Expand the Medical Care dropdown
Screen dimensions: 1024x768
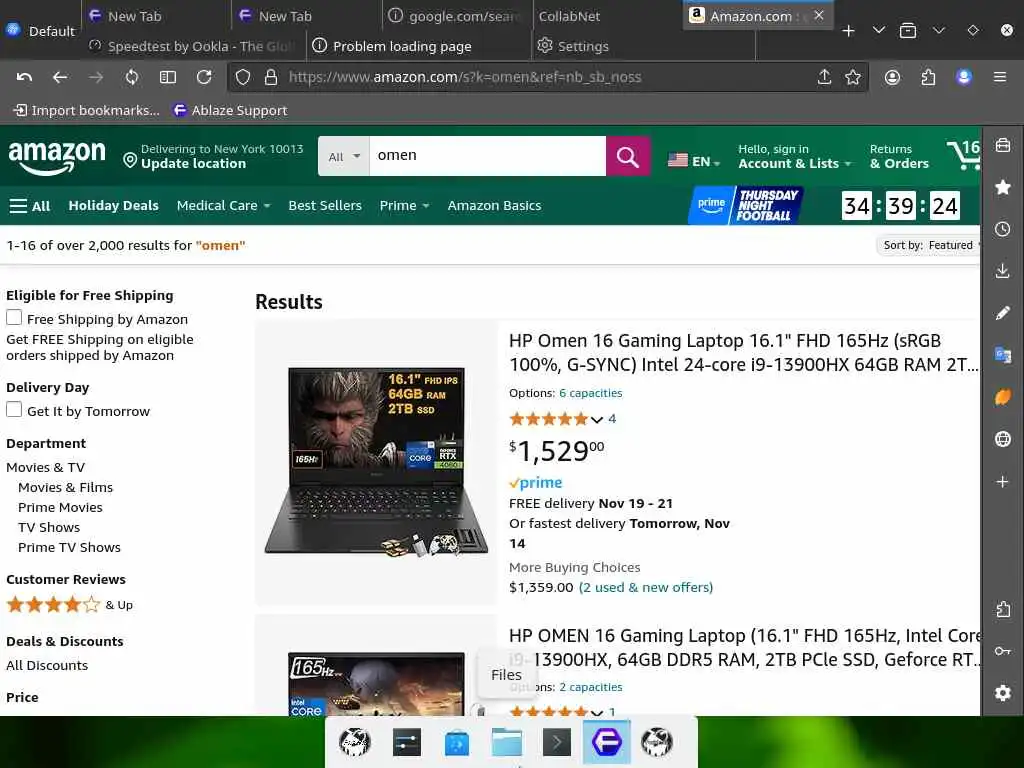pyautogui.click(x=223, y=205)
